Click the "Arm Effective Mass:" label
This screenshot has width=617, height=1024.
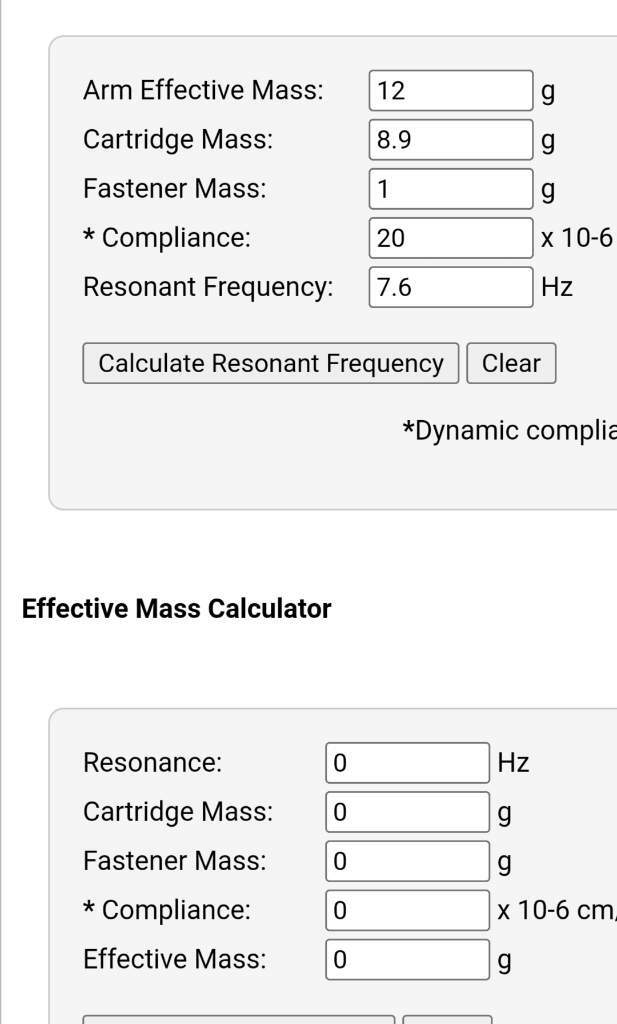click(x=203, y=90)
